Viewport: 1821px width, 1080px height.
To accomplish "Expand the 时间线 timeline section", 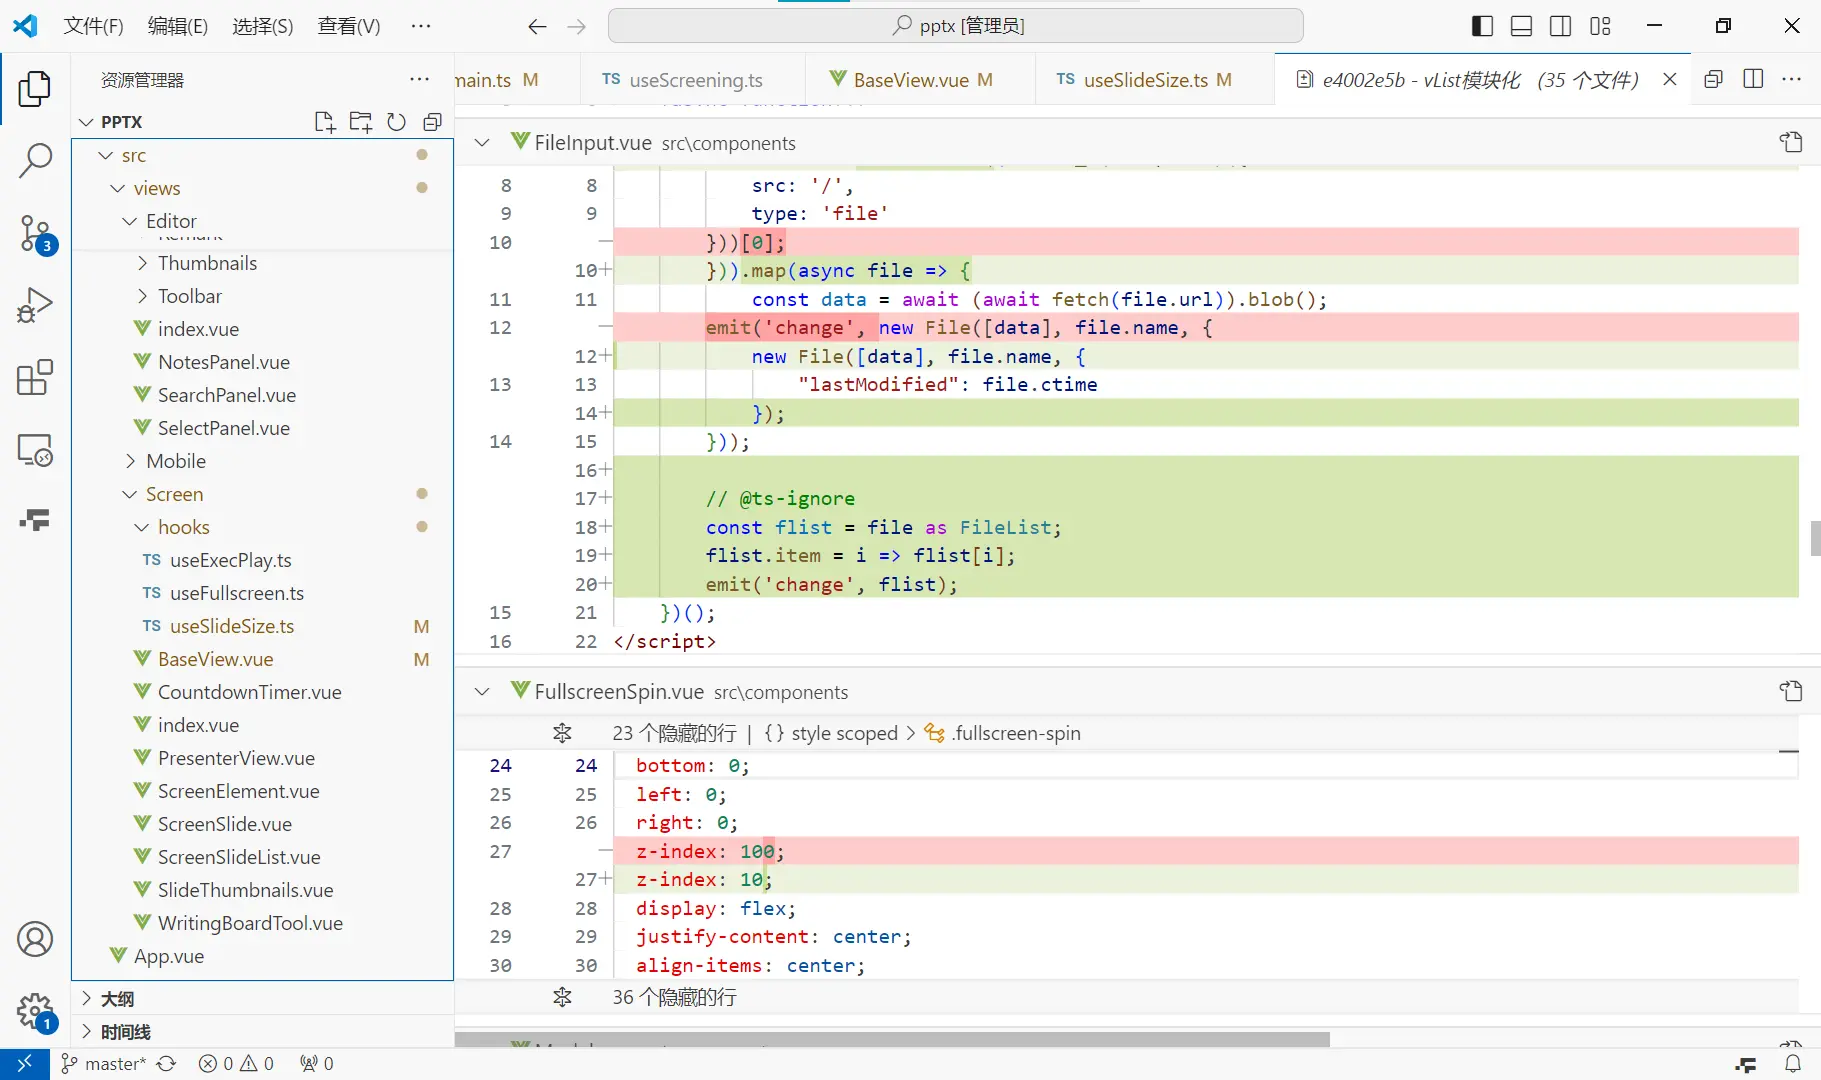I will (264, 1031).
